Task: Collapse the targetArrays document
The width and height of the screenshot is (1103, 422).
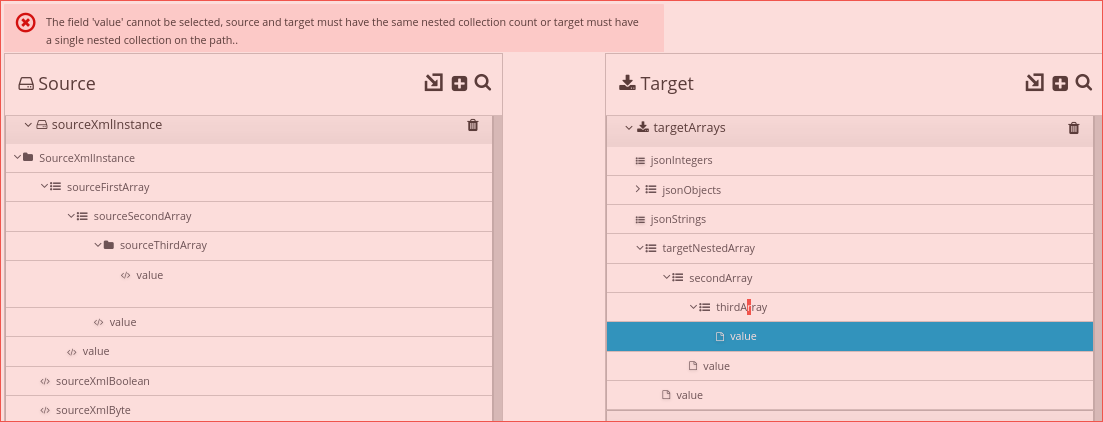Action: 629,128
